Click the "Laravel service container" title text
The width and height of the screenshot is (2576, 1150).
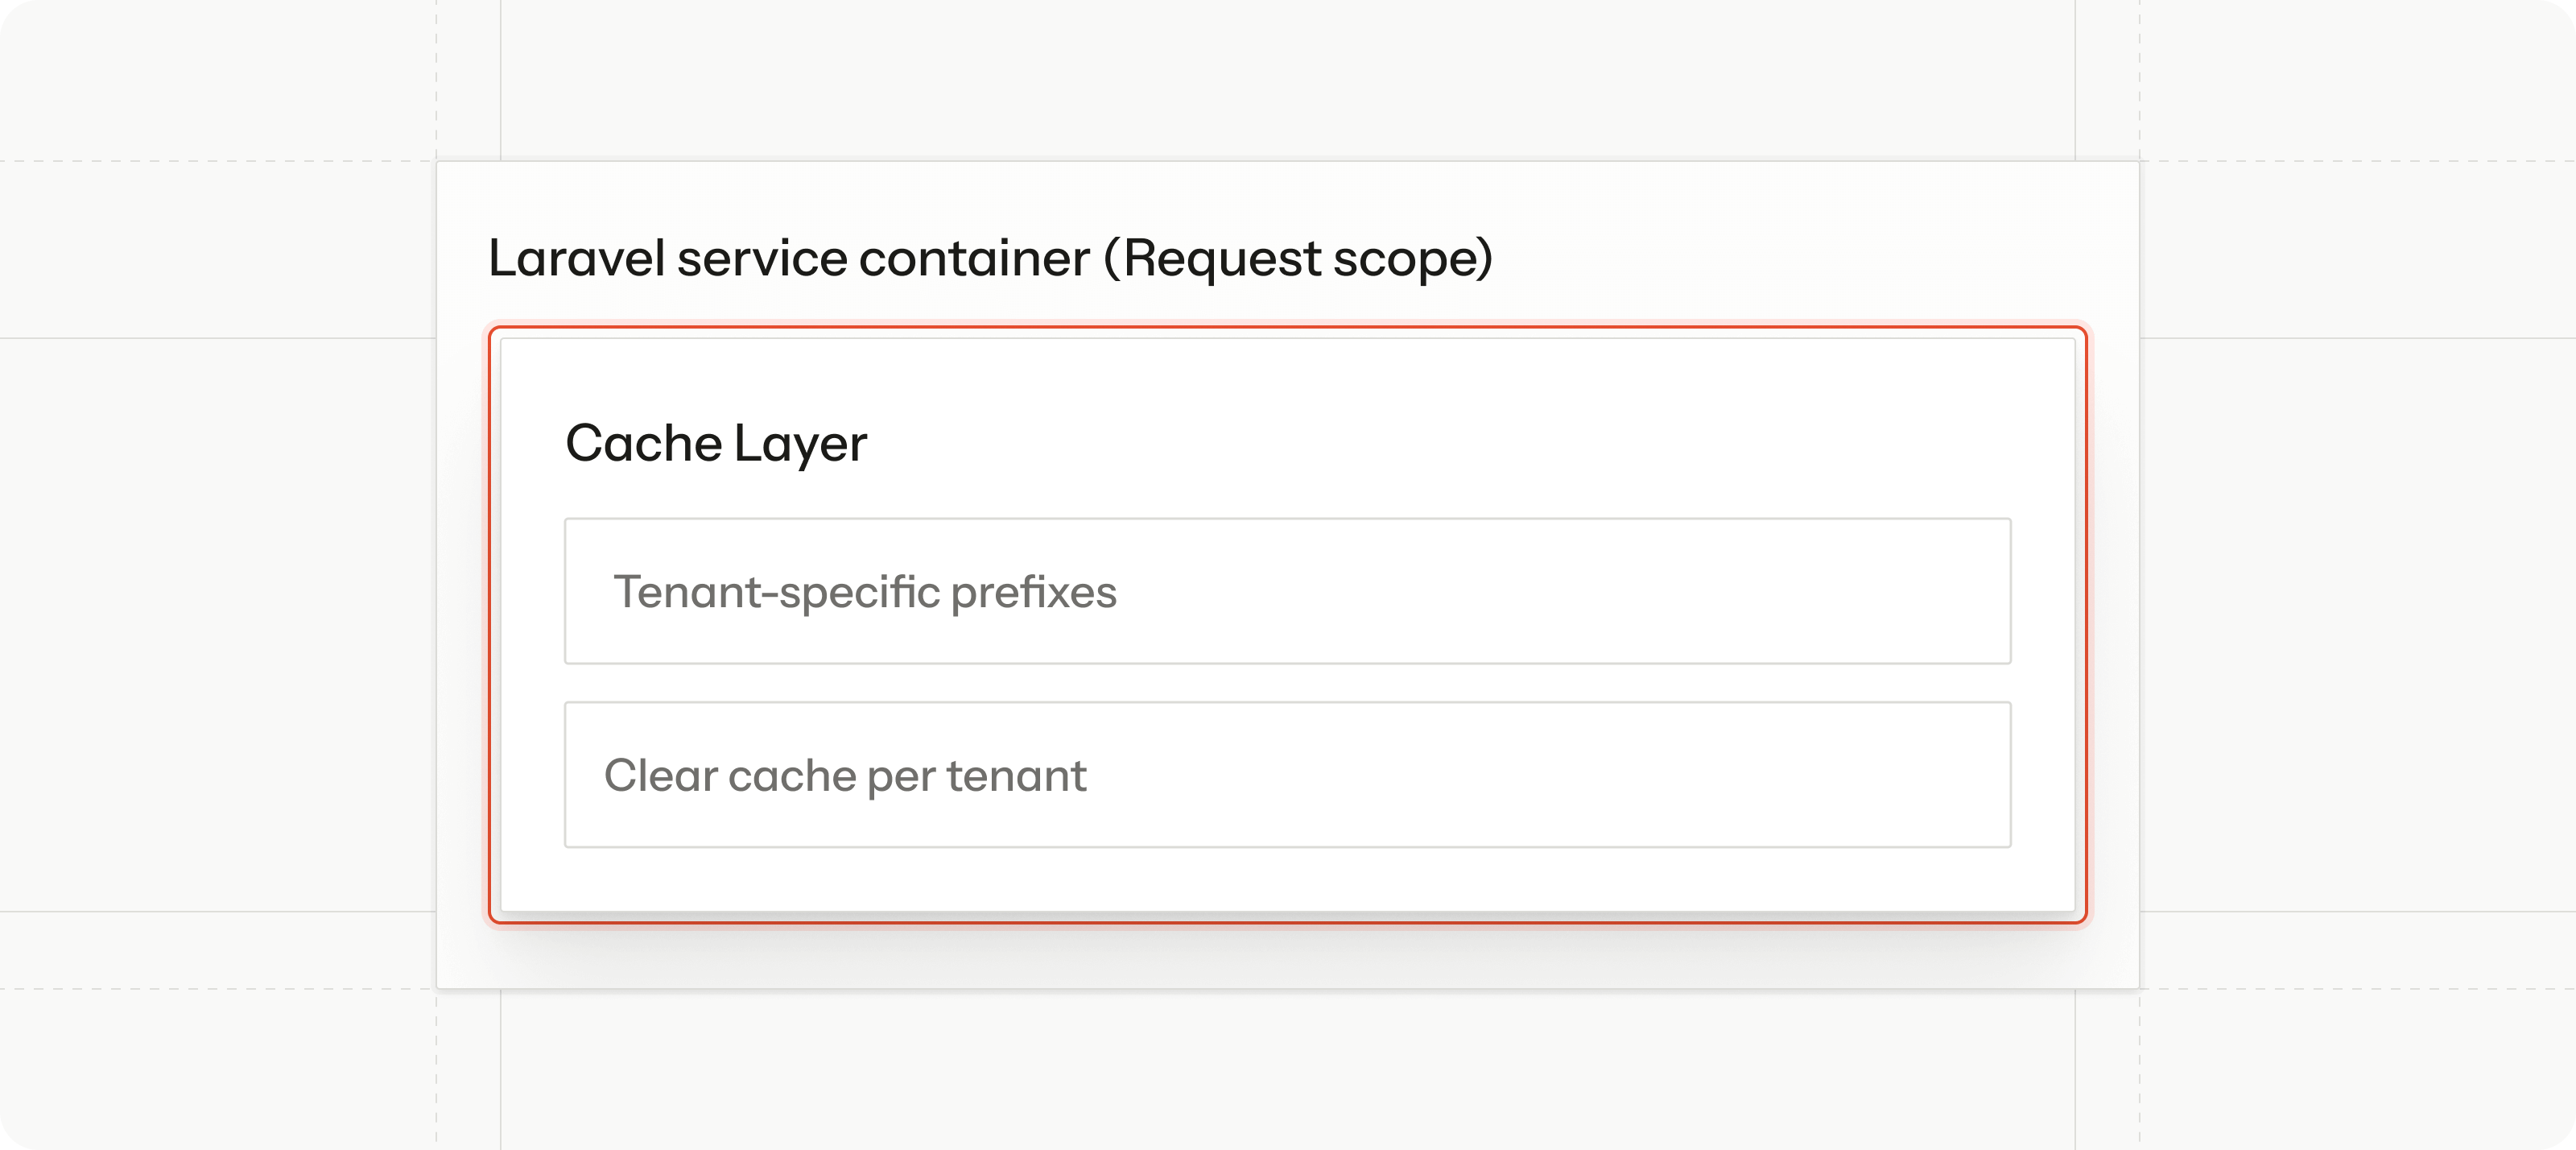pyautogui.click(x=788, y=258)
